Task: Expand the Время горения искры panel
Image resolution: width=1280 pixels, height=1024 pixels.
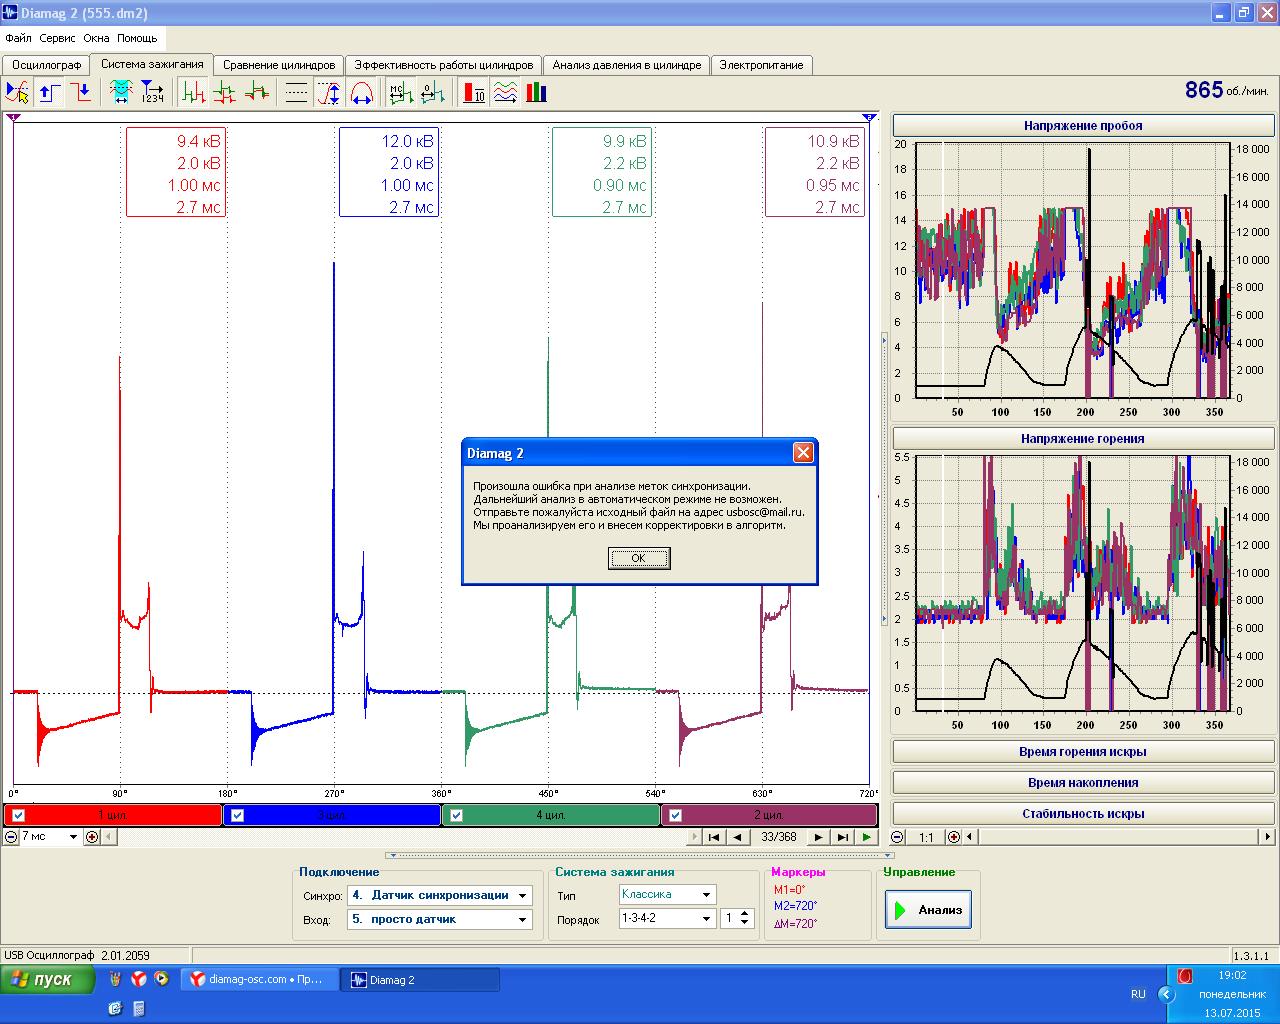Action: coord(1083,751)
